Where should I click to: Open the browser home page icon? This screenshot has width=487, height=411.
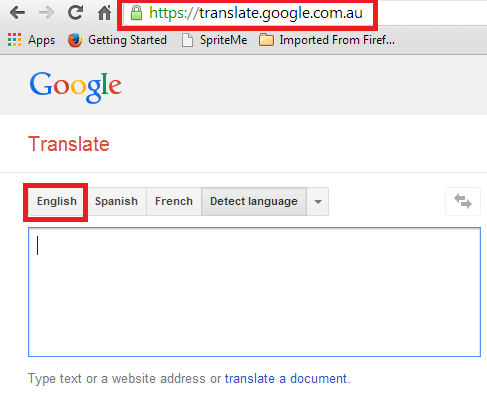pyautogui.click(x=104, y=13)
